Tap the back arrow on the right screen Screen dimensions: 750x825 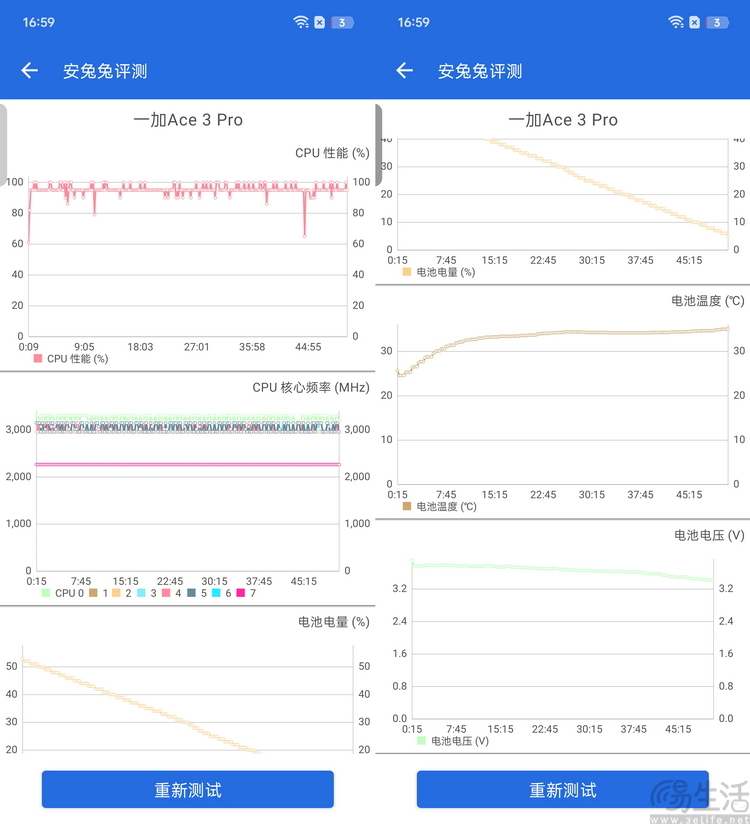(405, 70)
